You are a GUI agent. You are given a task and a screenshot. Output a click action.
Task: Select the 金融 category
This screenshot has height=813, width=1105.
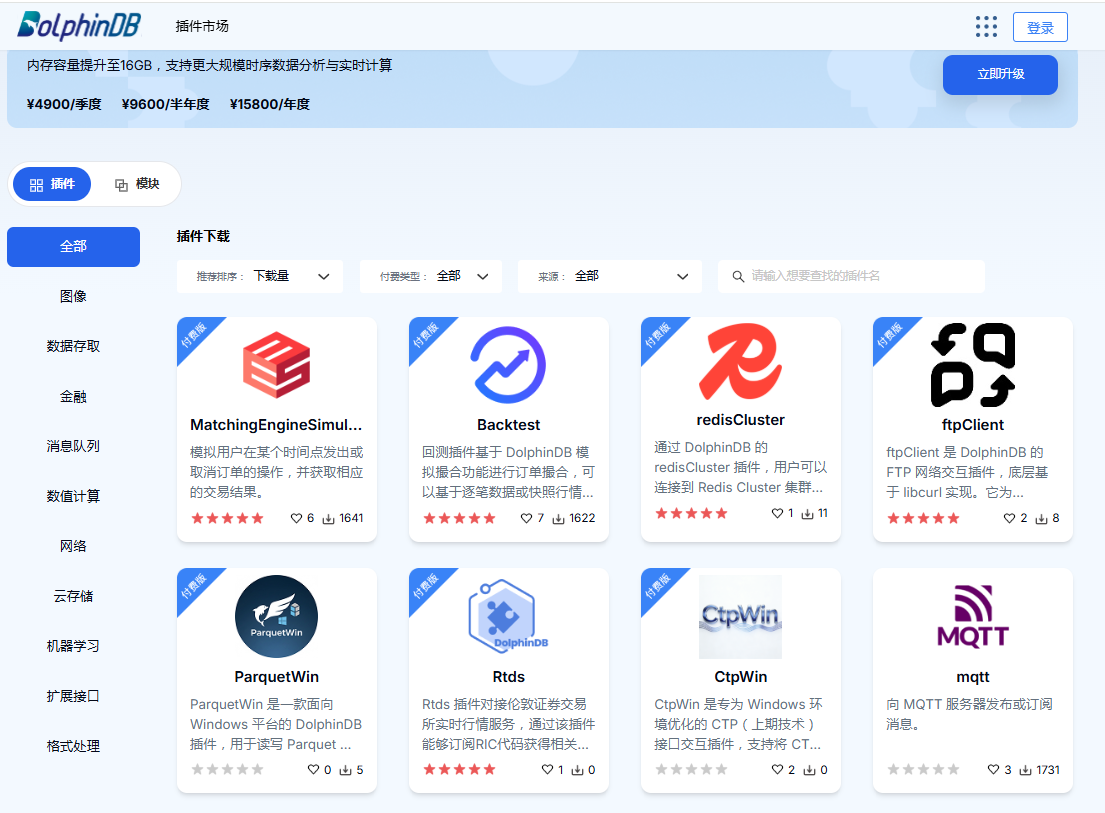tap(73, 397)
